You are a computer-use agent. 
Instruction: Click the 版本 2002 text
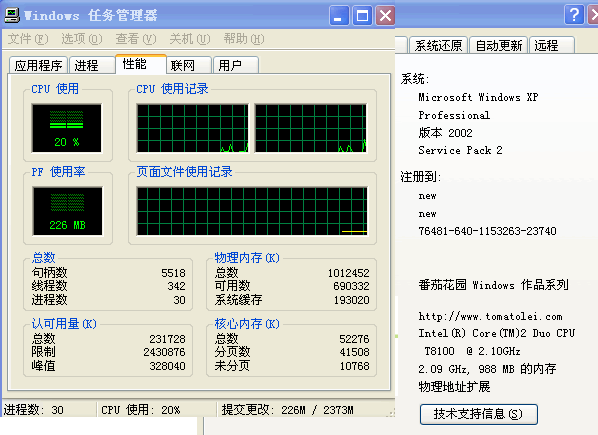(x=445, y=133)
